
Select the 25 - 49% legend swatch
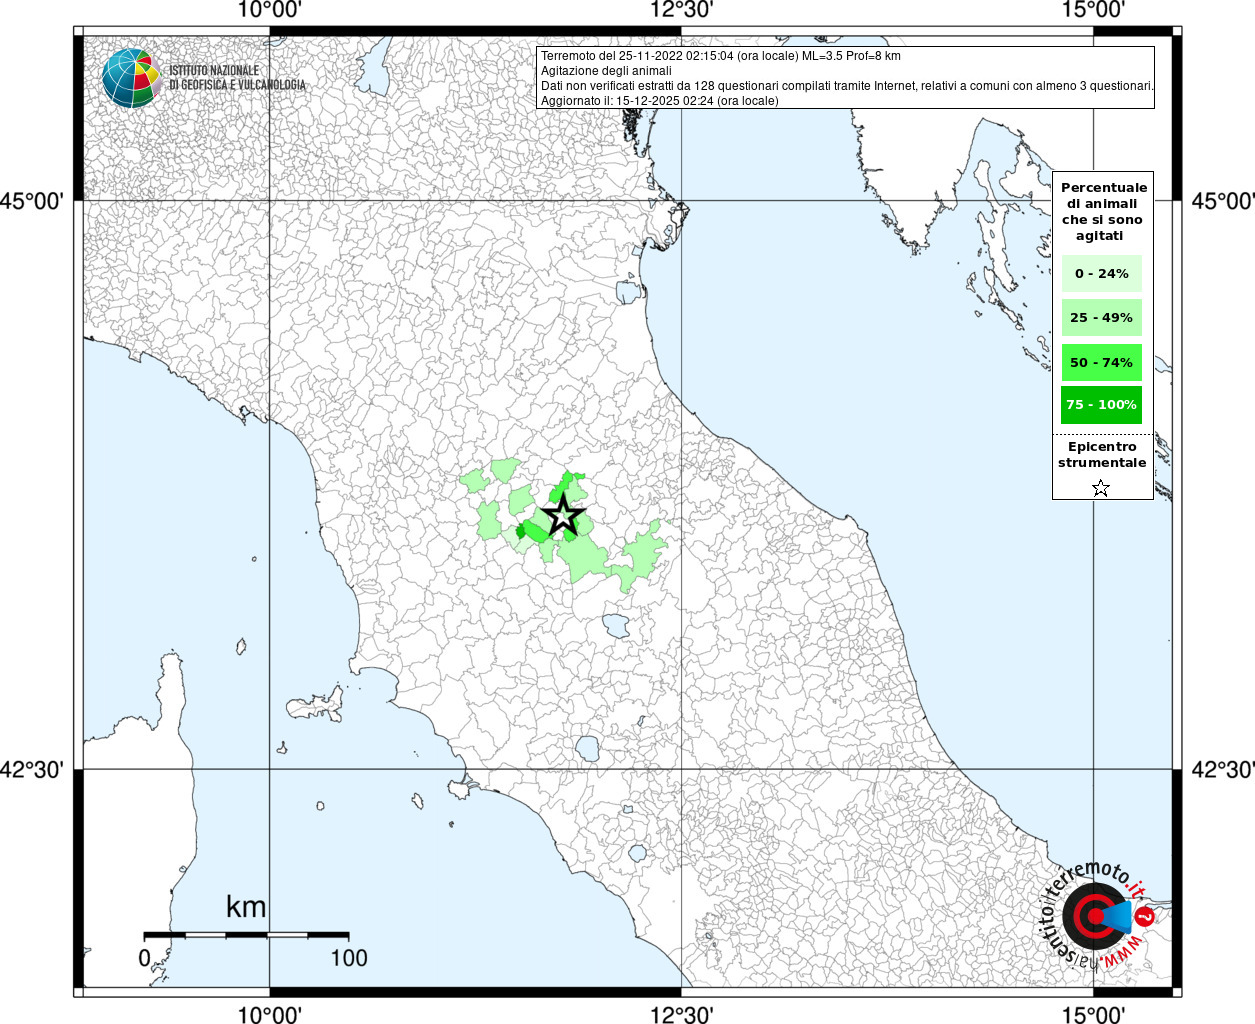[x=1101, y=317]
